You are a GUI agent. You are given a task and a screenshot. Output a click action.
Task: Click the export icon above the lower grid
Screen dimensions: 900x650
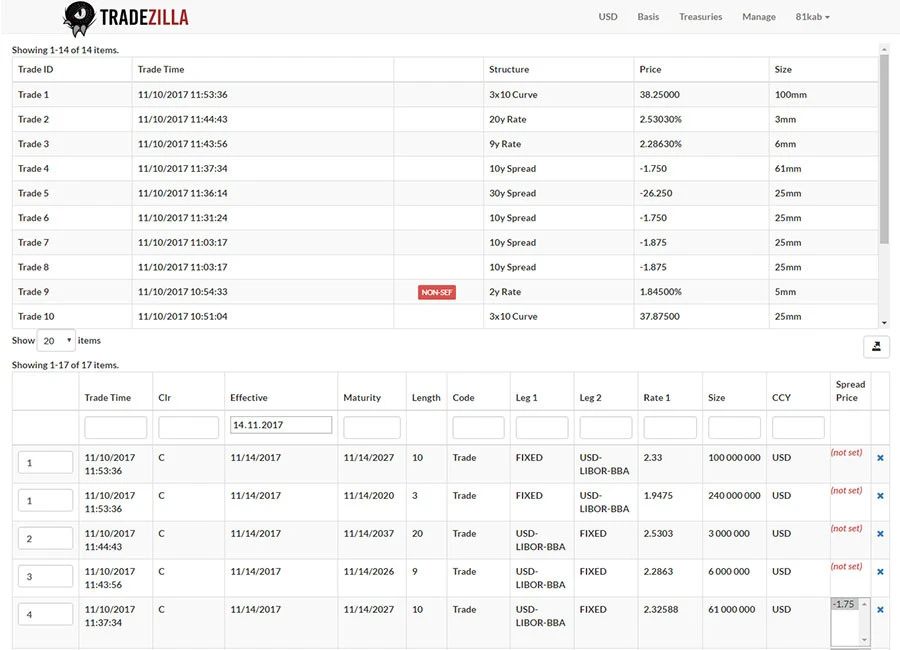tap(877, 345)
